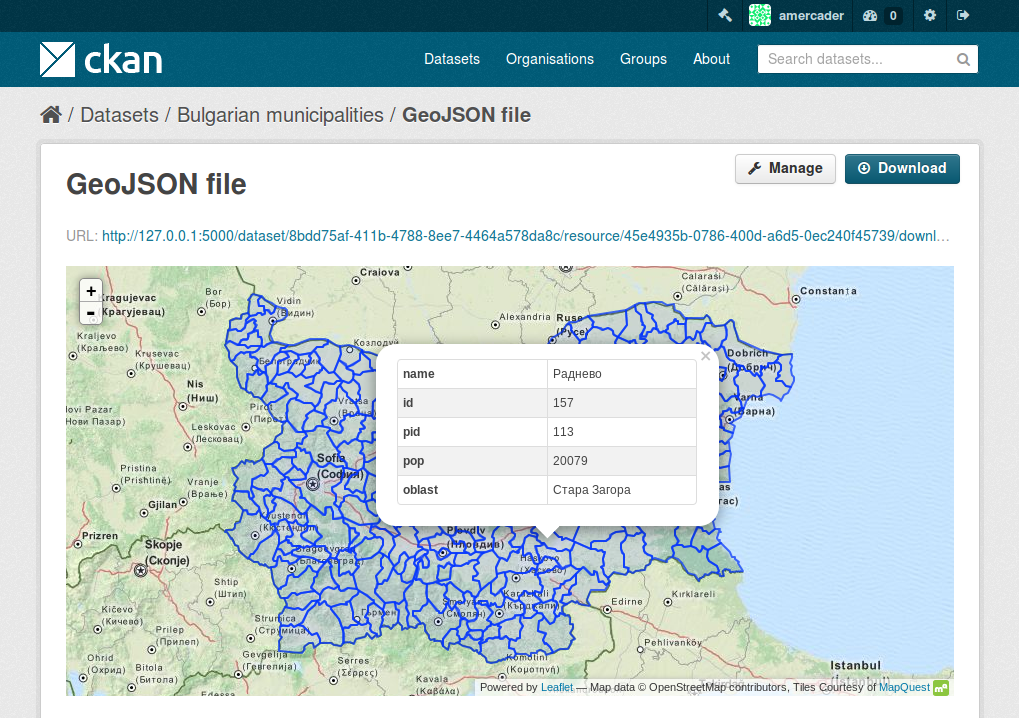This screenshot has height=718, width=1019.
Task: Click the search magnifier icon
Action: [963, 59]
